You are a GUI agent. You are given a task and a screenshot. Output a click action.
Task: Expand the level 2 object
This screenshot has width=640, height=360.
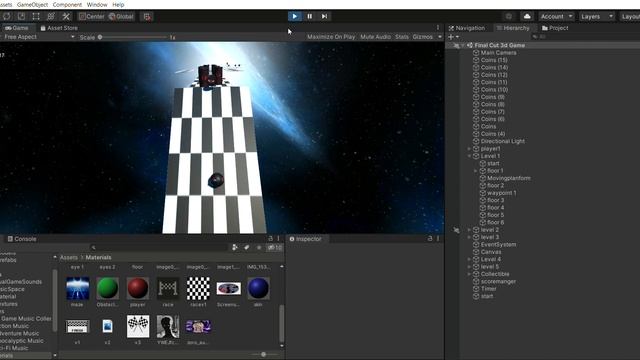[x=469, y=230]
